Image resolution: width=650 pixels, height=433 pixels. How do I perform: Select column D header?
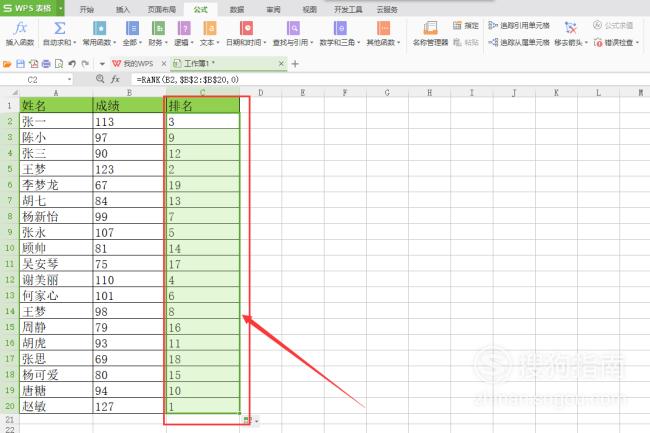click(x=261, y=92)
